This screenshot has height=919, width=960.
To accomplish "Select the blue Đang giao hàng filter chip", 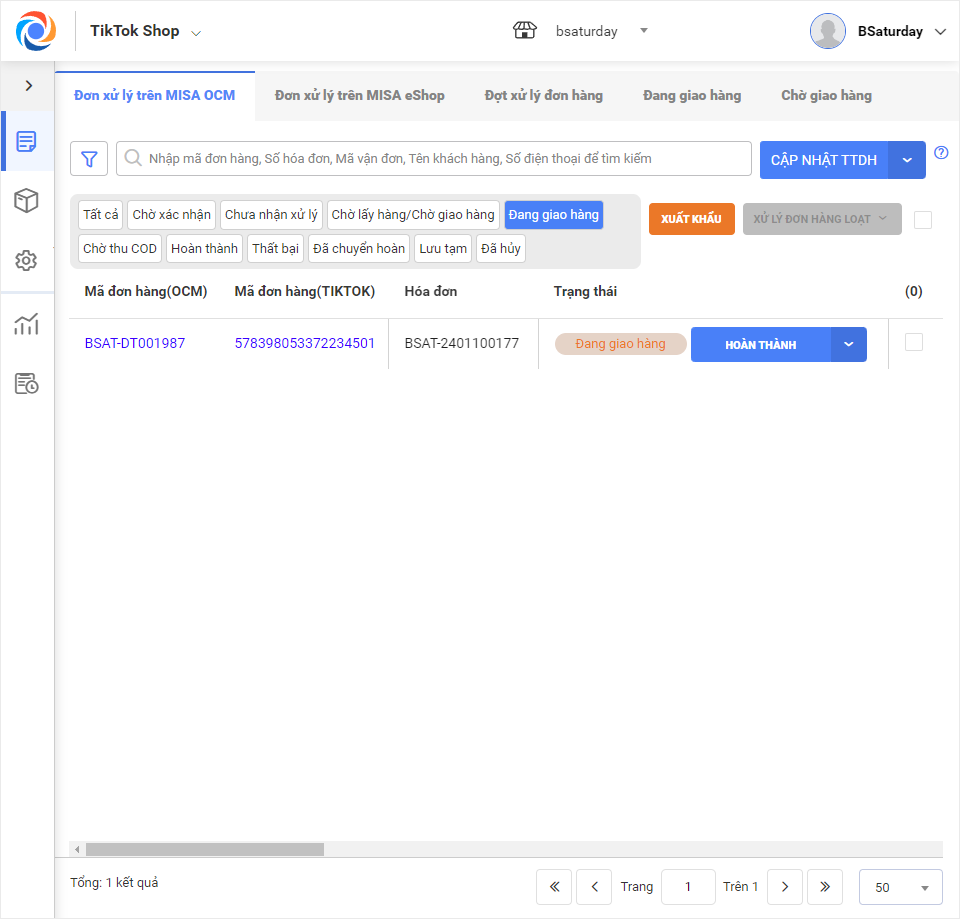I will click(x=553, y=215).
